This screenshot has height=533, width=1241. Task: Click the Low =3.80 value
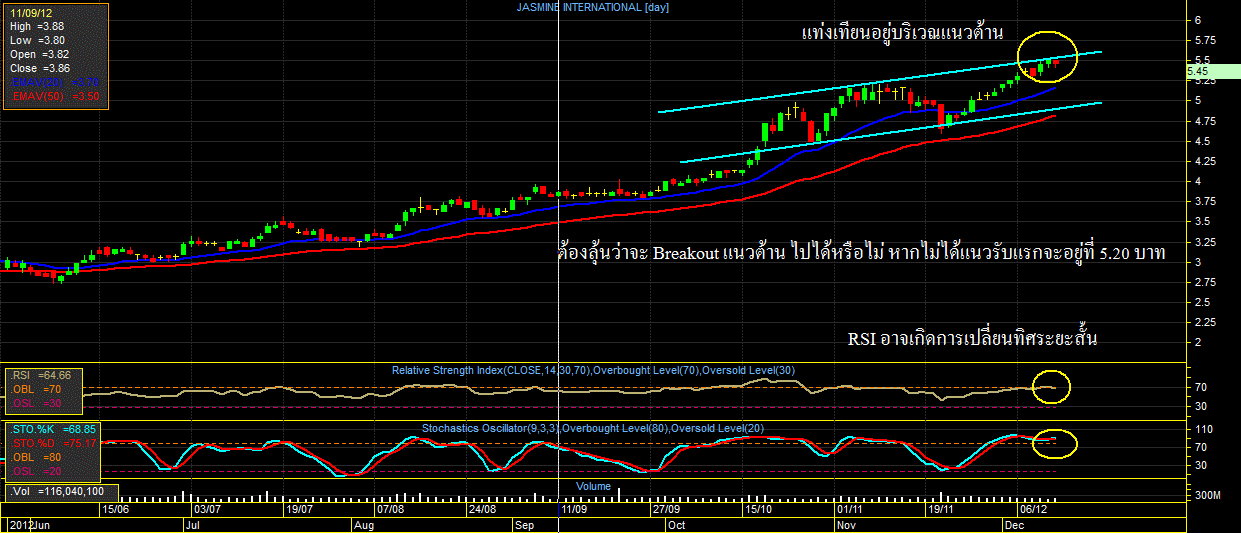39,40
